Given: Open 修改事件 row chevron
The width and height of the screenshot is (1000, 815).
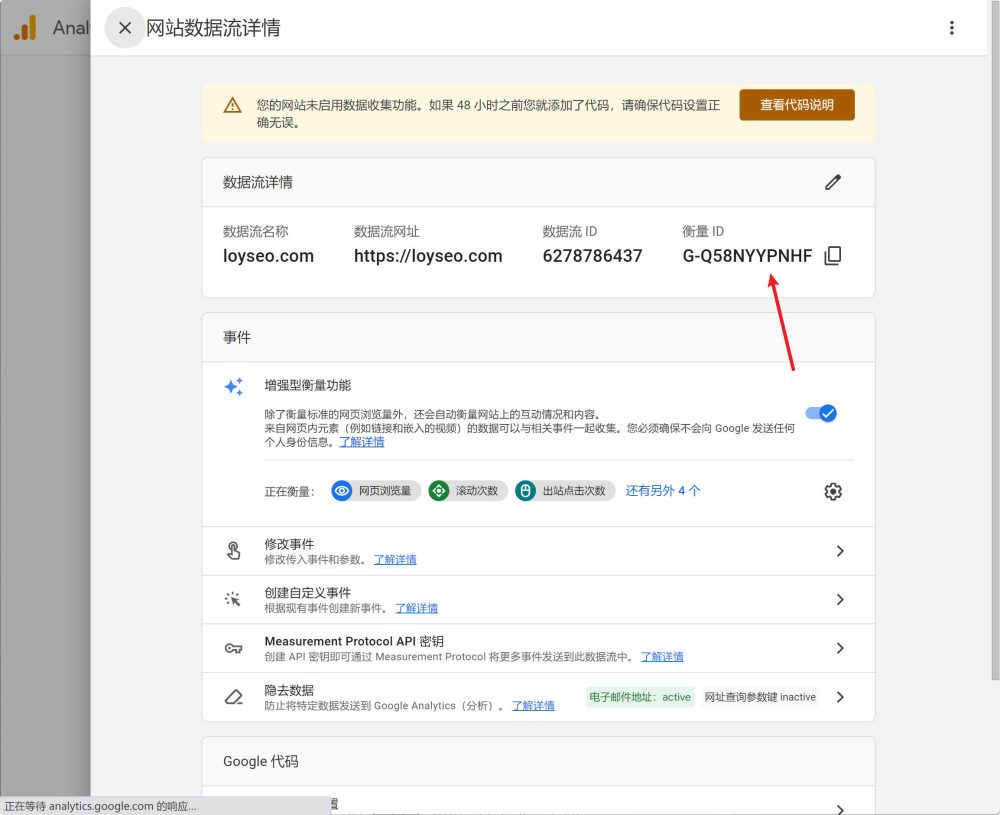Looking at the screenshot, I should (x=840, y=551).
